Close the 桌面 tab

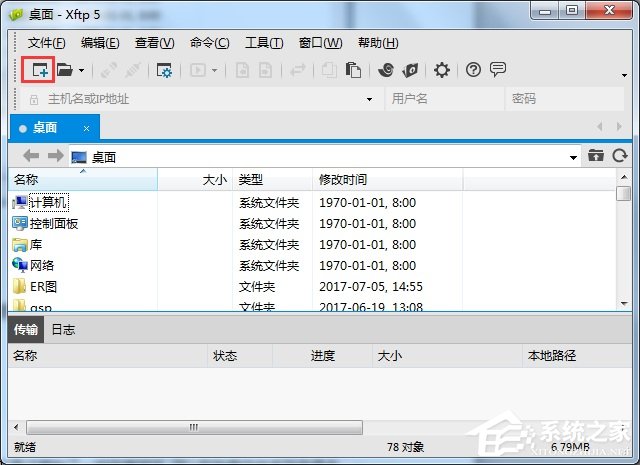point(87,128)
